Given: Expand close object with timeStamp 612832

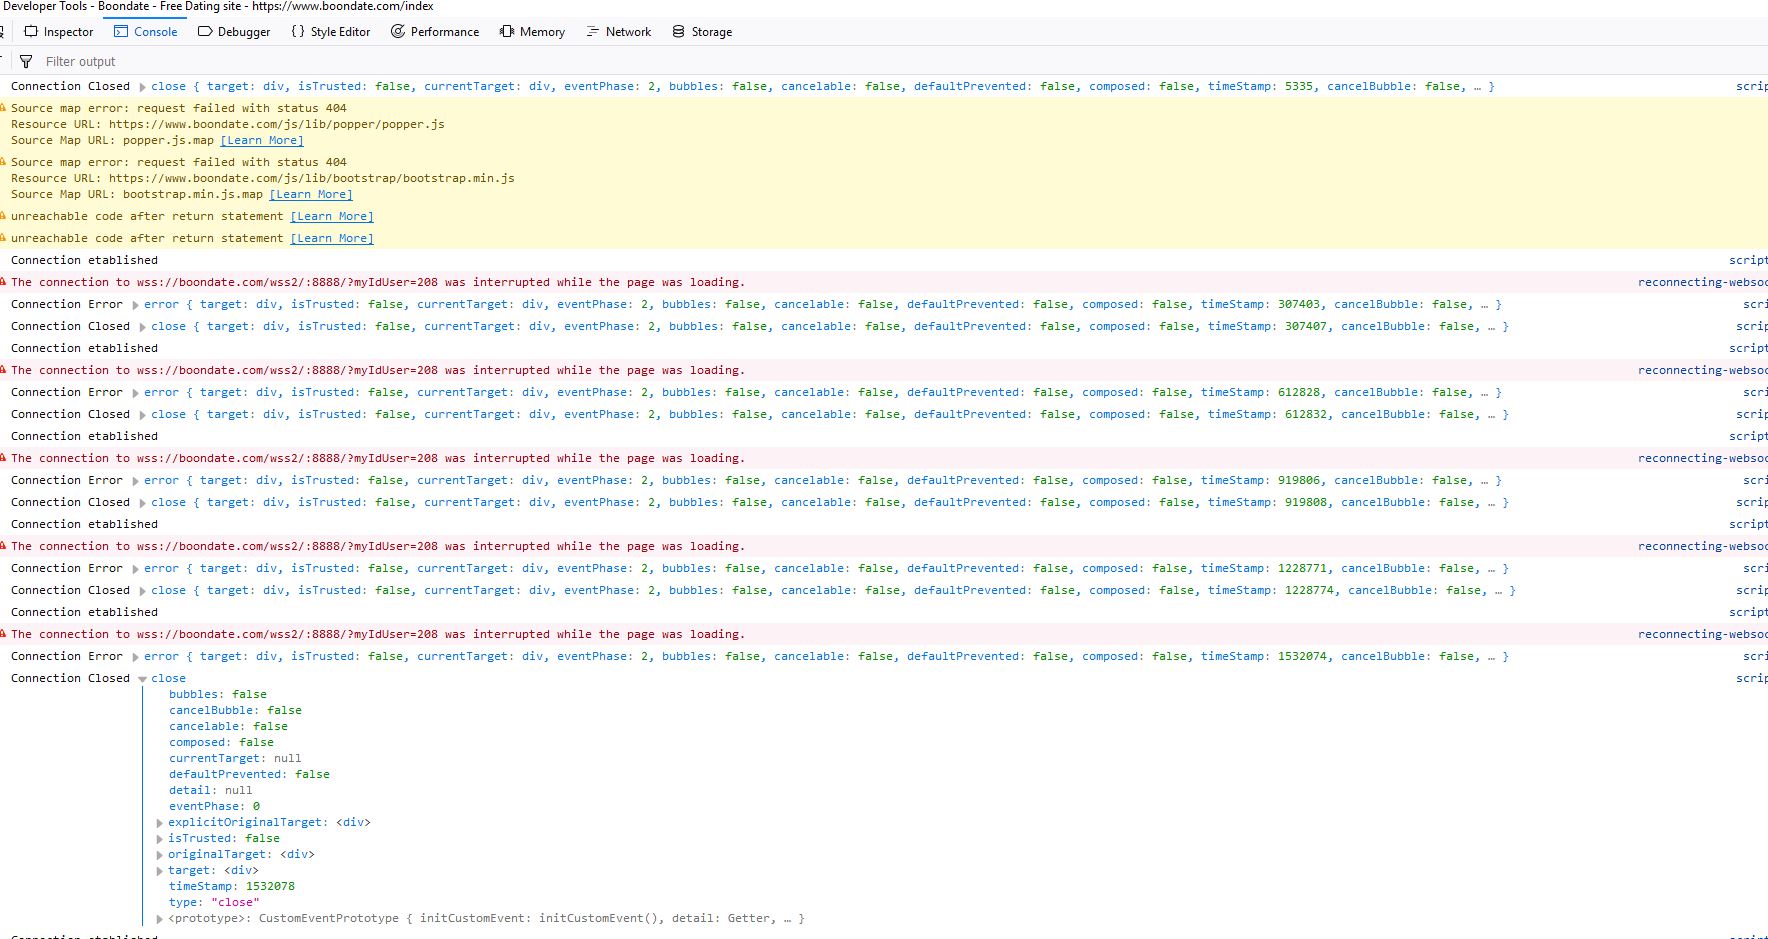Looking at the screenshot, I should coord(142,415).
